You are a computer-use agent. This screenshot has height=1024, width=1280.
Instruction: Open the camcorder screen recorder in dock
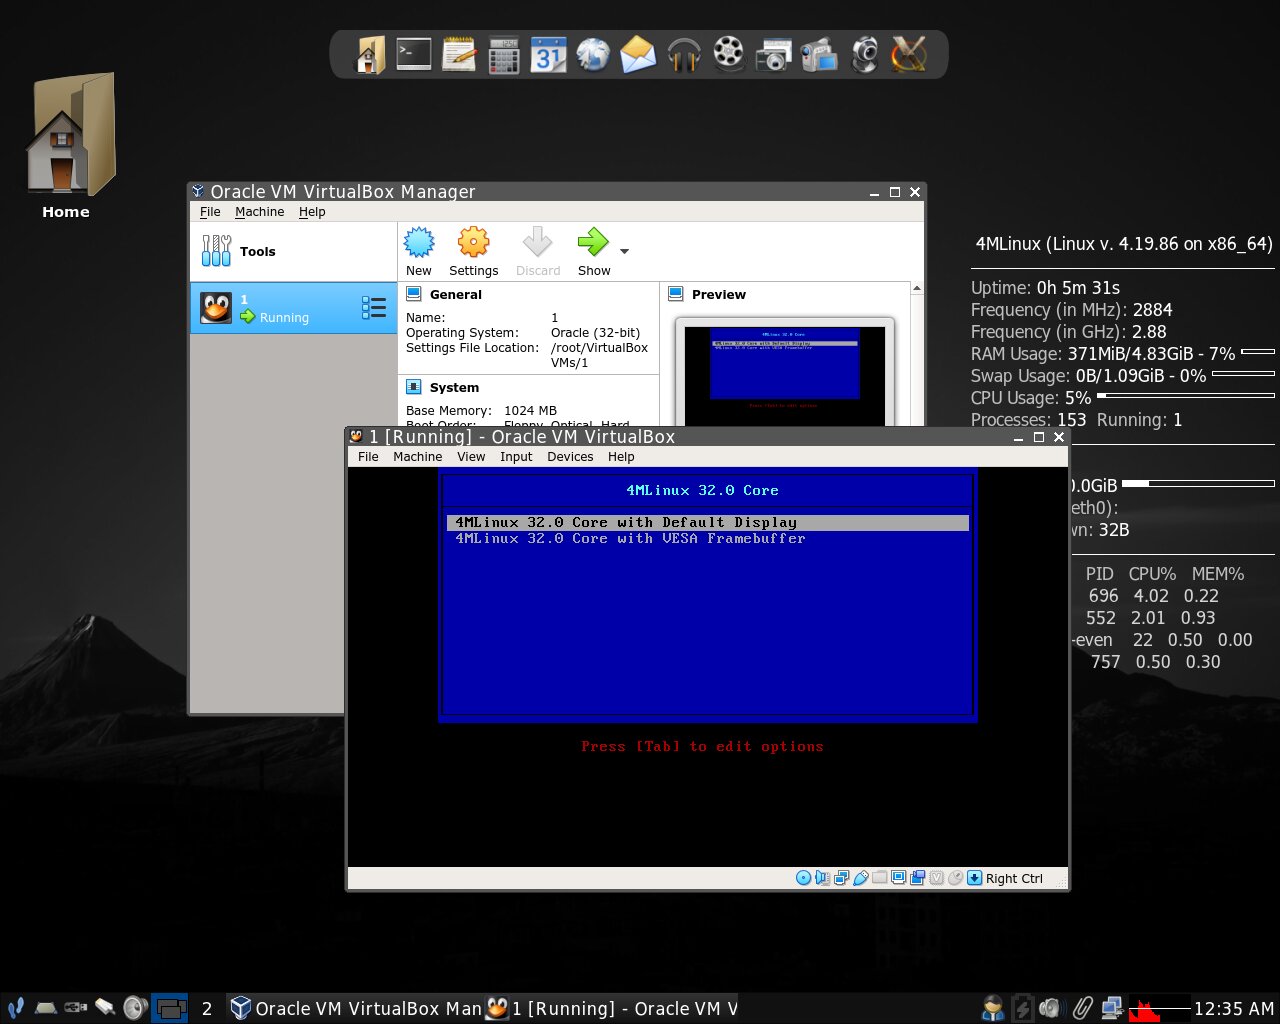(x=819, y=55)
